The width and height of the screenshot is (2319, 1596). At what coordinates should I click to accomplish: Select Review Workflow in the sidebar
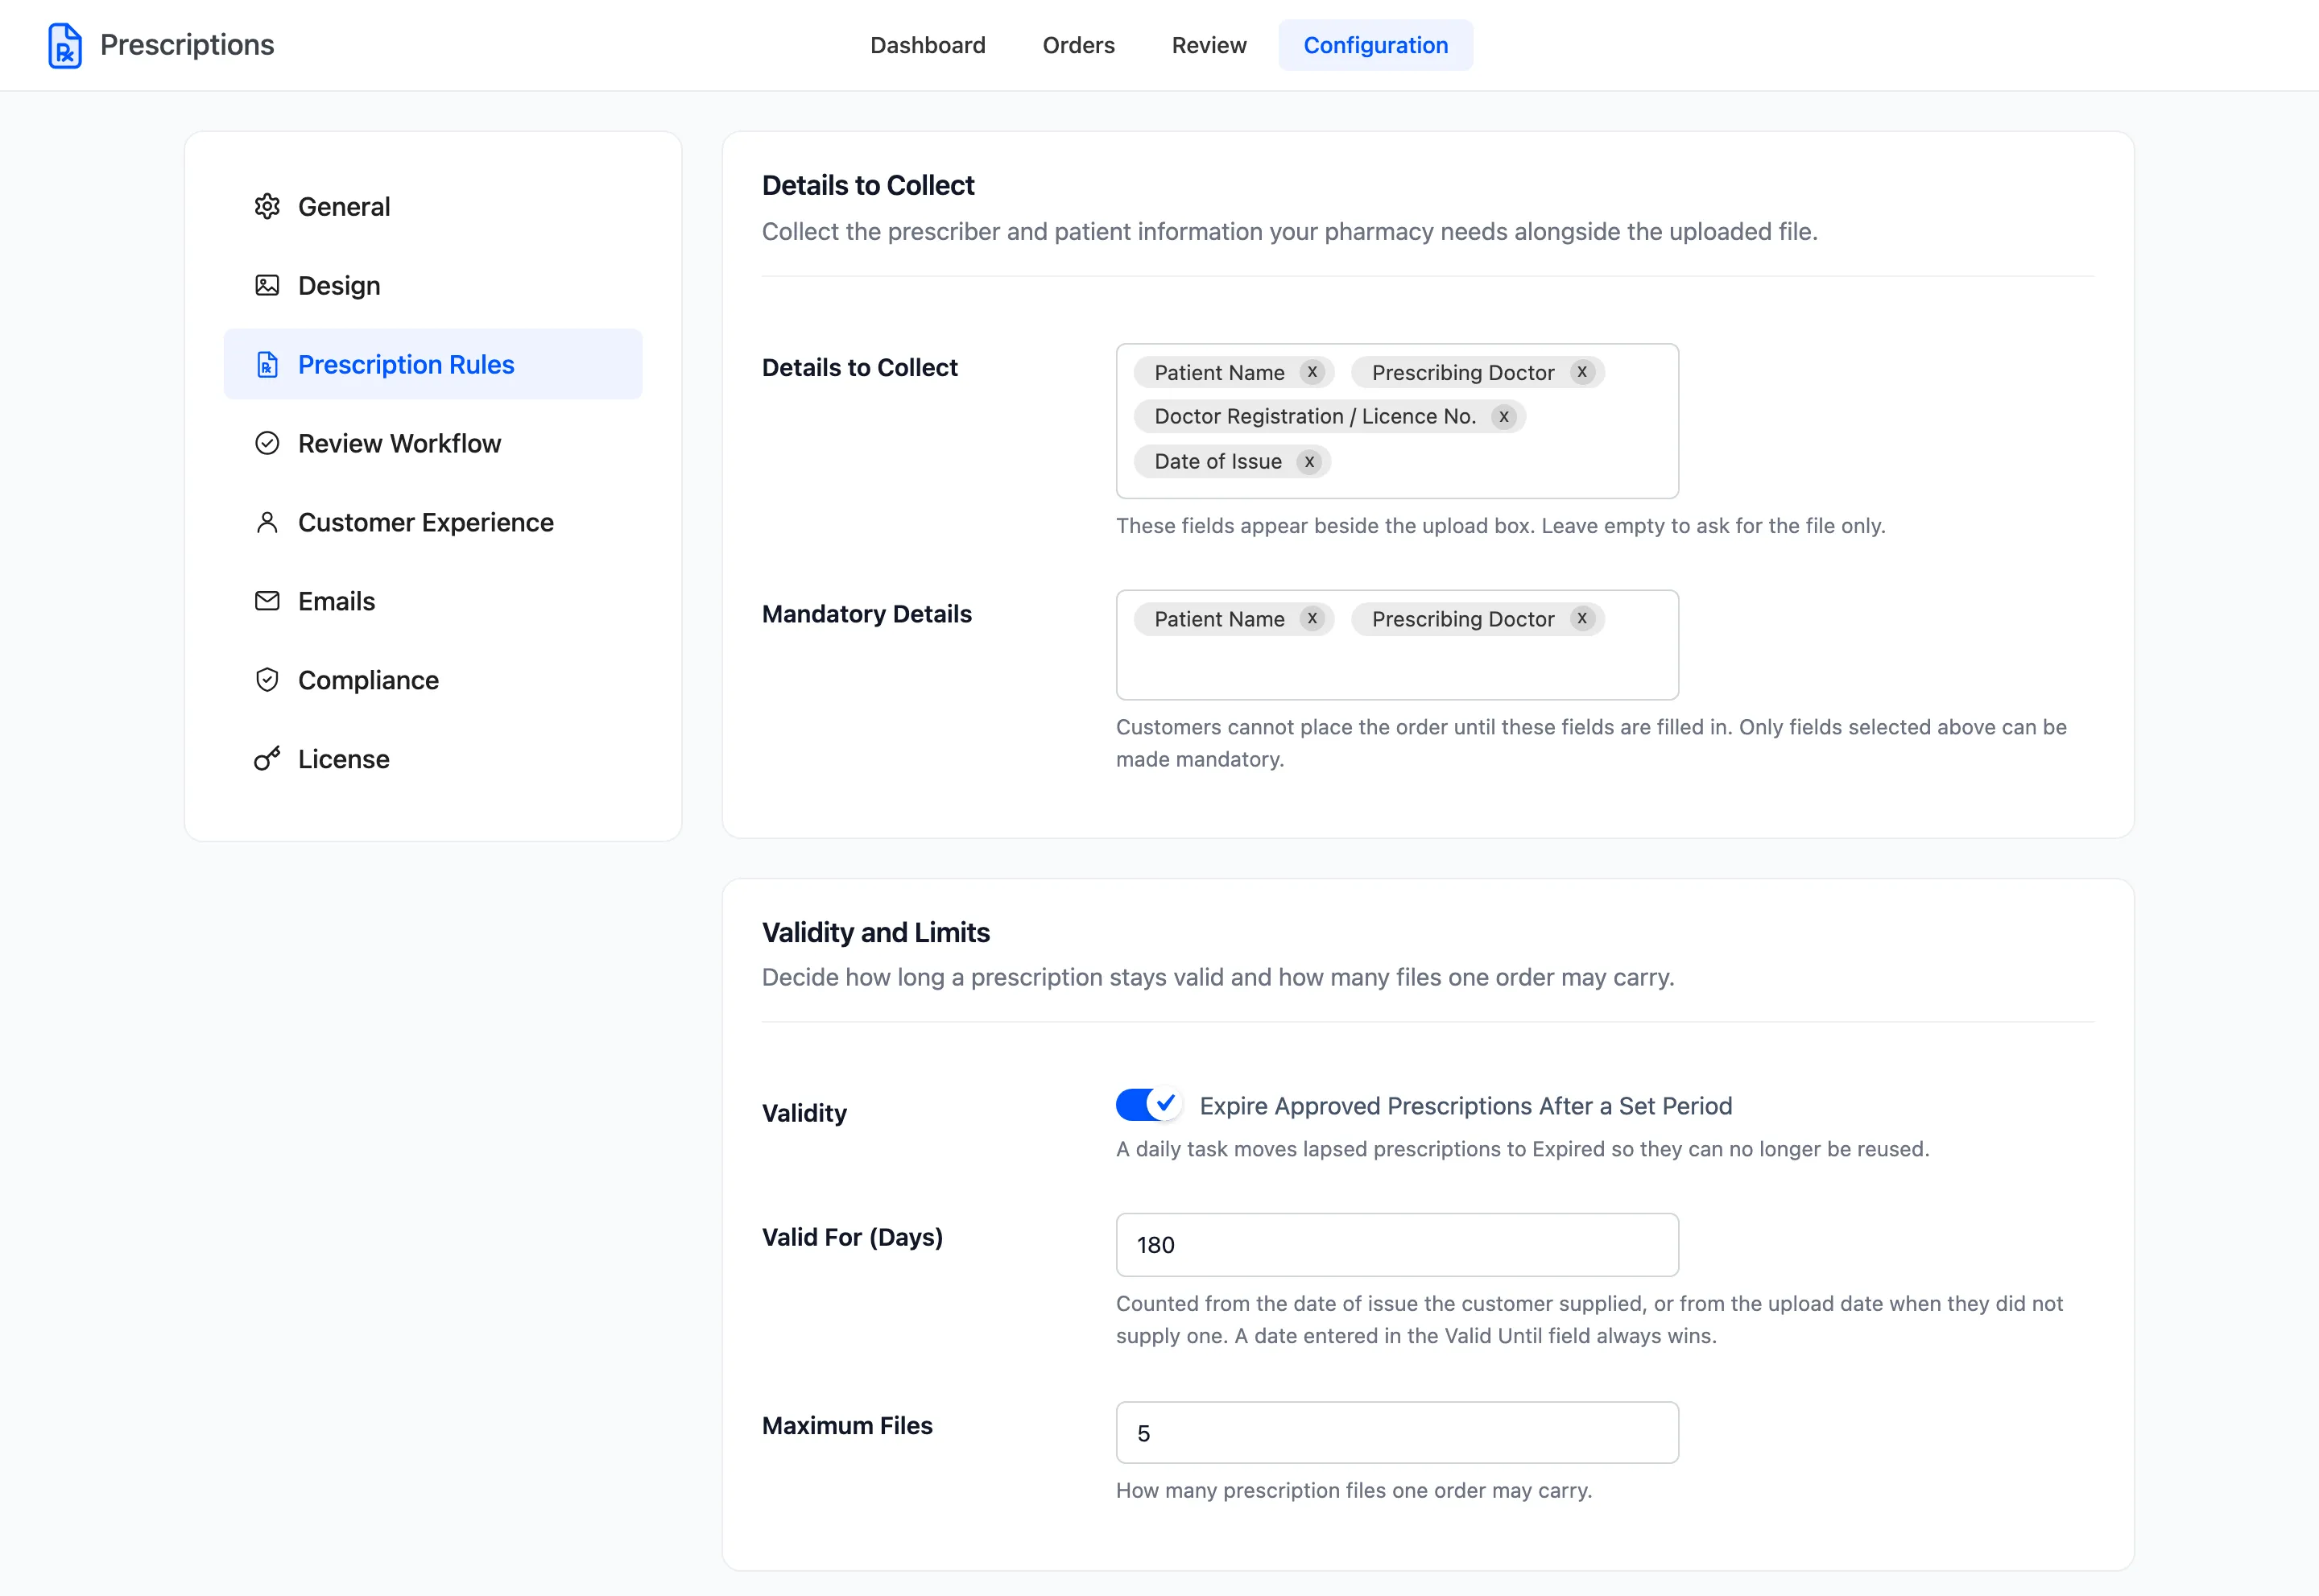point(433,443)
